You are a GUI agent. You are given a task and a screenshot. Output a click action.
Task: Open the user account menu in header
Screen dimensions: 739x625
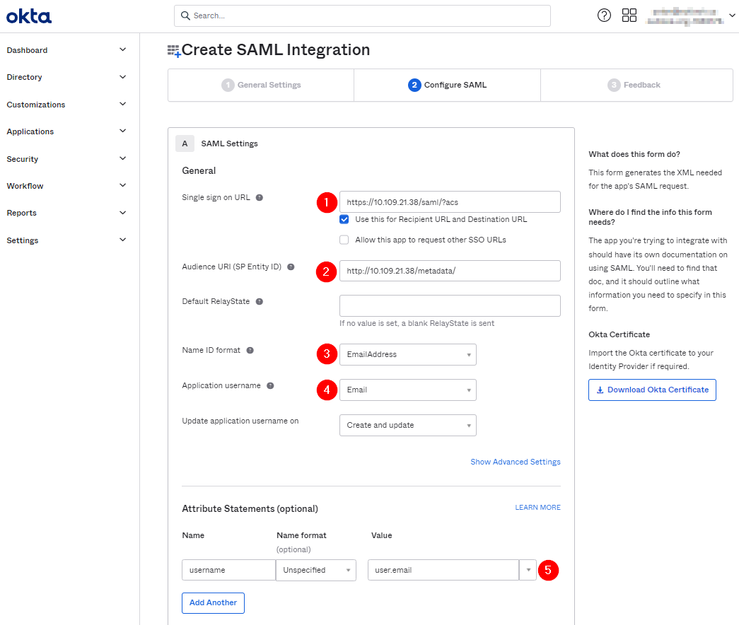pos(690,16)
